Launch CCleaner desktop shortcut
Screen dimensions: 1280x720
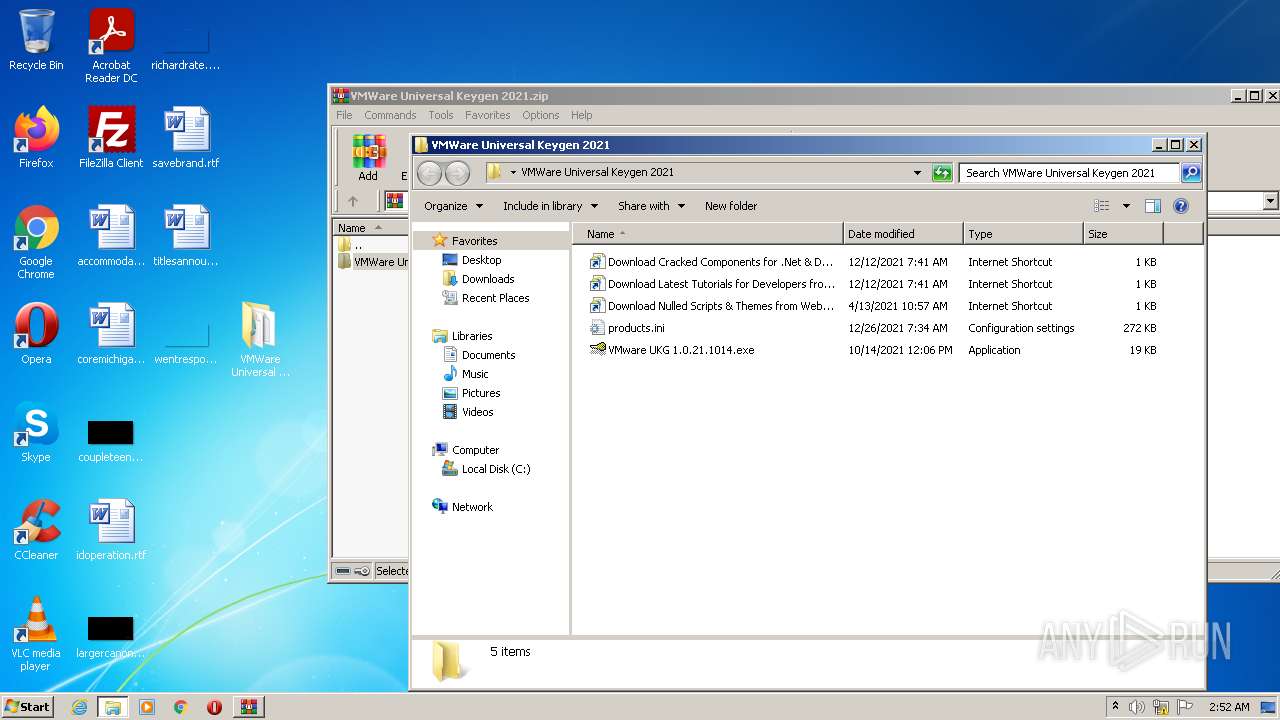tap(36, 530)
